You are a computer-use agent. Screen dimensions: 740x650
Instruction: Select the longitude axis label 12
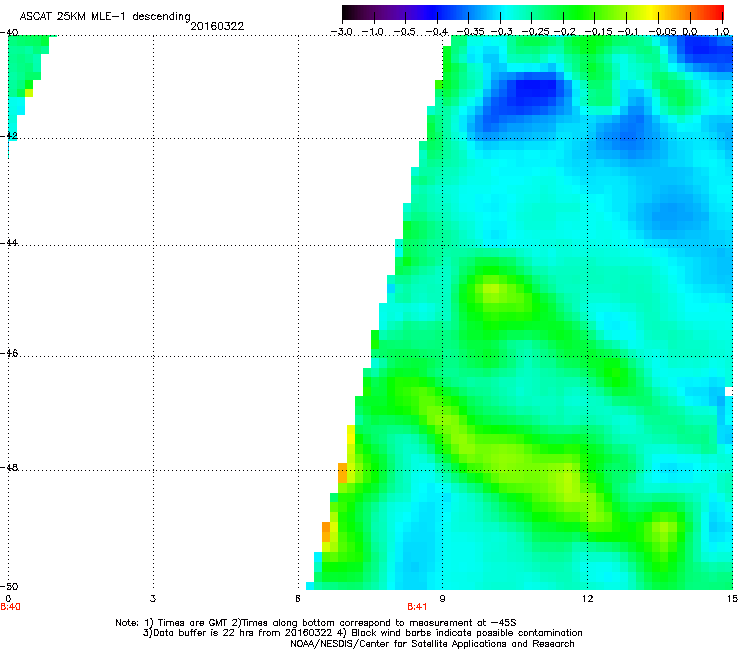tap(587, 599)
